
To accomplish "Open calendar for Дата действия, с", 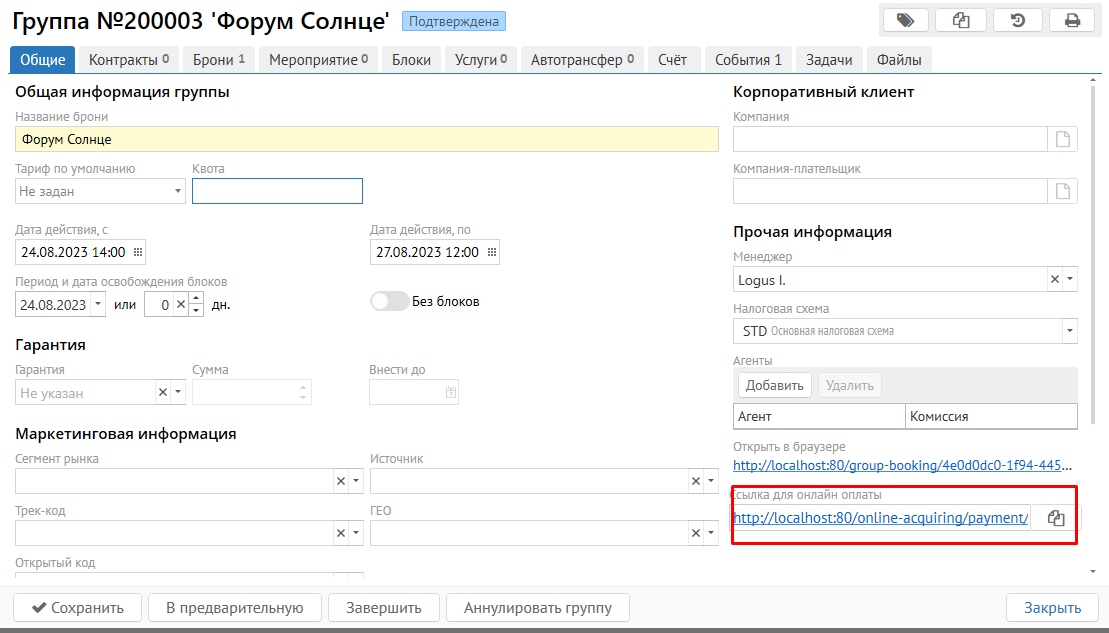I will (138, 252).
